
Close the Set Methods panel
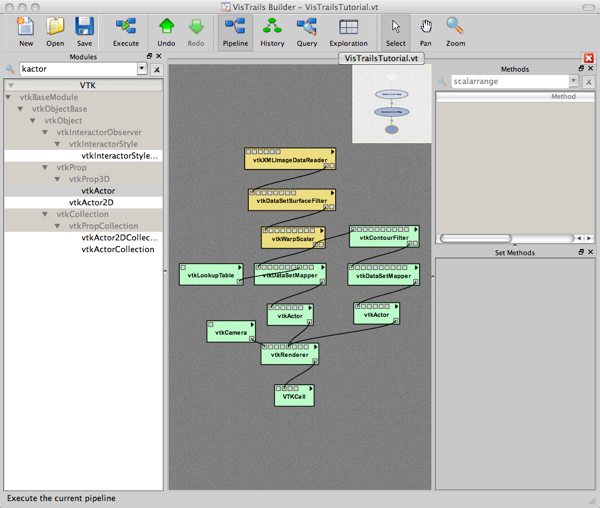pos(590,252)
